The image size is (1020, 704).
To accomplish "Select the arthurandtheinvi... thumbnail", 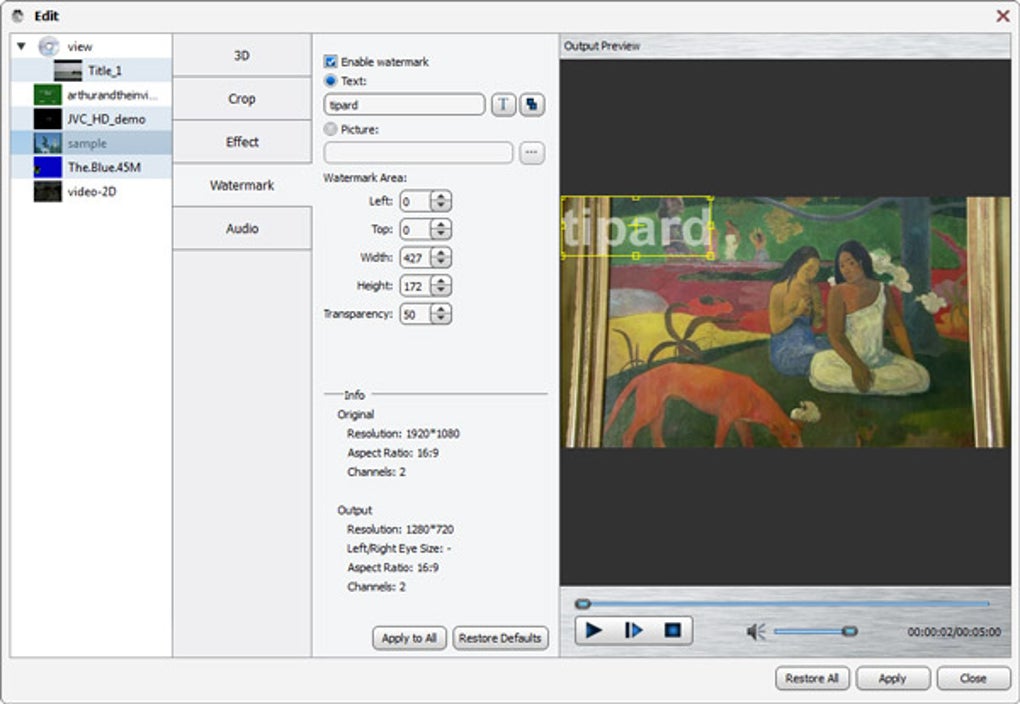I will coord(47,95).
